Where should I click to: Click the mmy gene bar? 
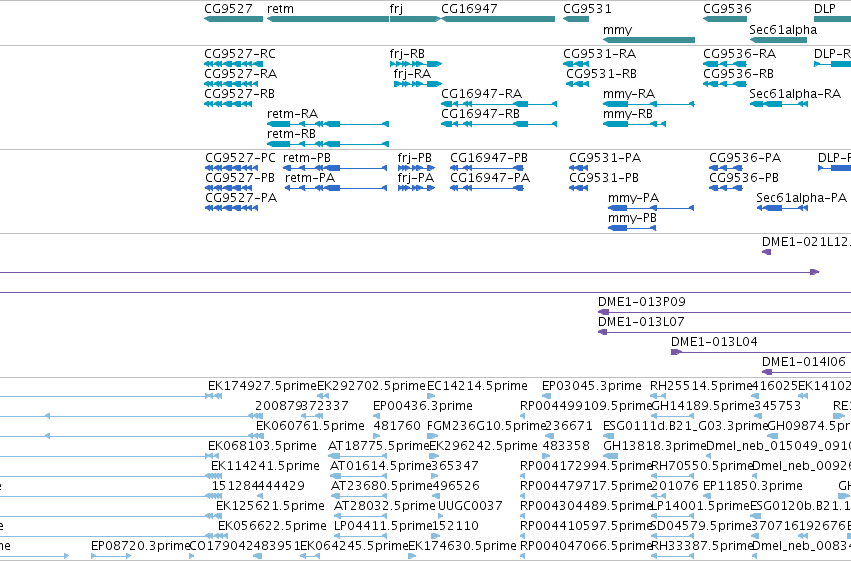point(649,40)
